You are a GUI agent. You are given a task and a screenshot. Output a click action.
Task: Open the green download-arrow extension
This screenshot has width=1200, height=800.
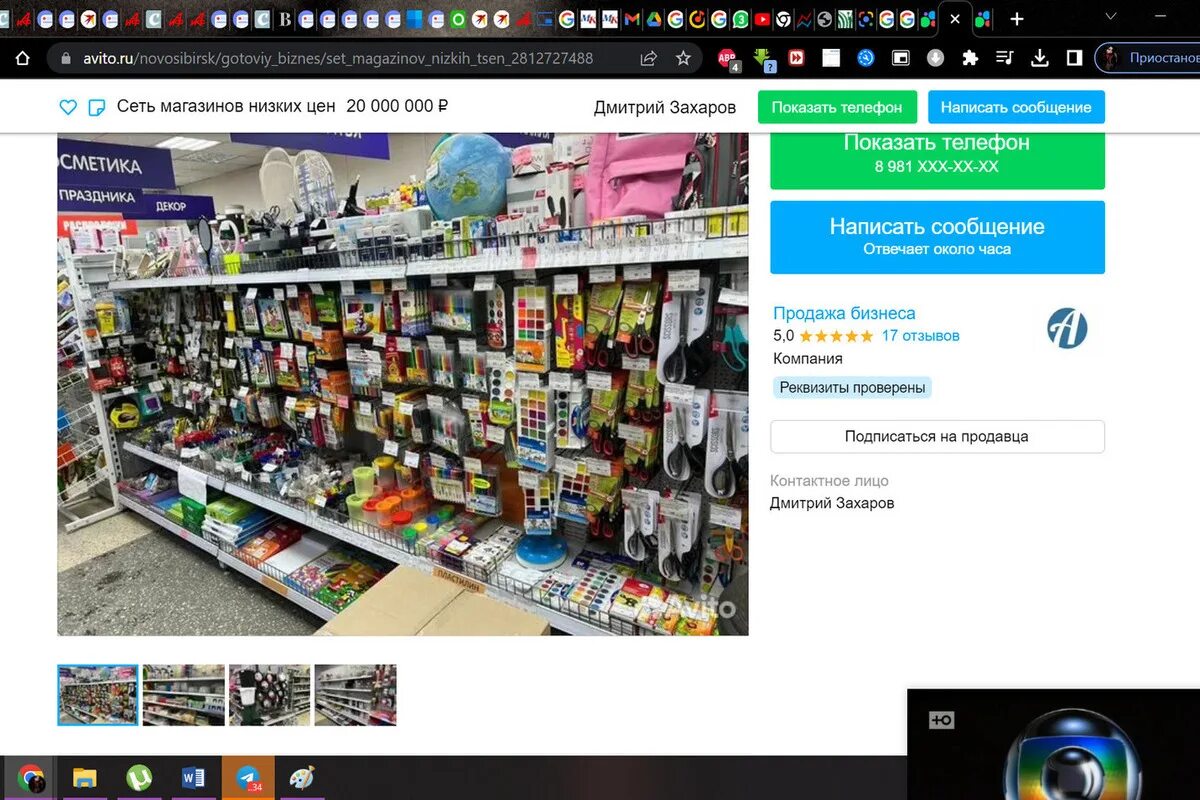click(x=762, y=59)
